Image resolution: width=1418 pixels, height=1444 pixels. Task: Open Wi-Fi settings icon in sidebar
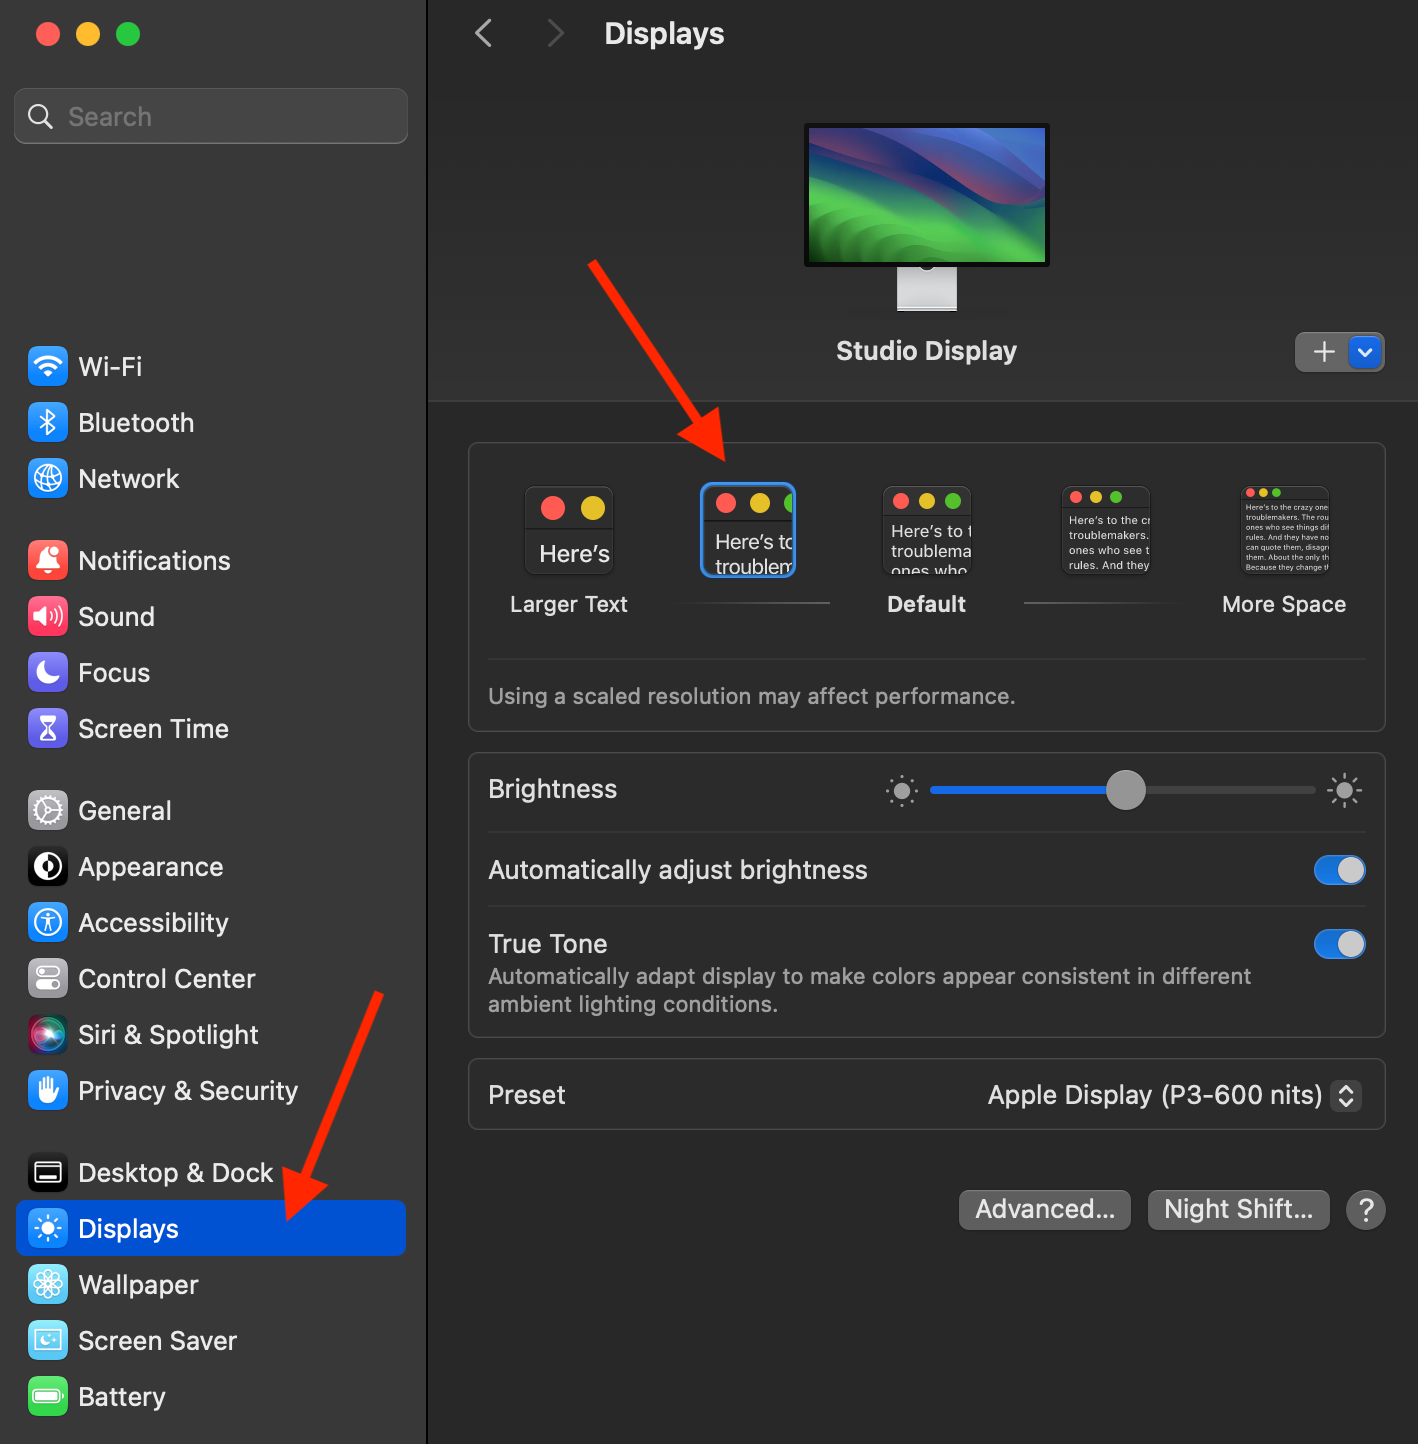coord(48,366)
